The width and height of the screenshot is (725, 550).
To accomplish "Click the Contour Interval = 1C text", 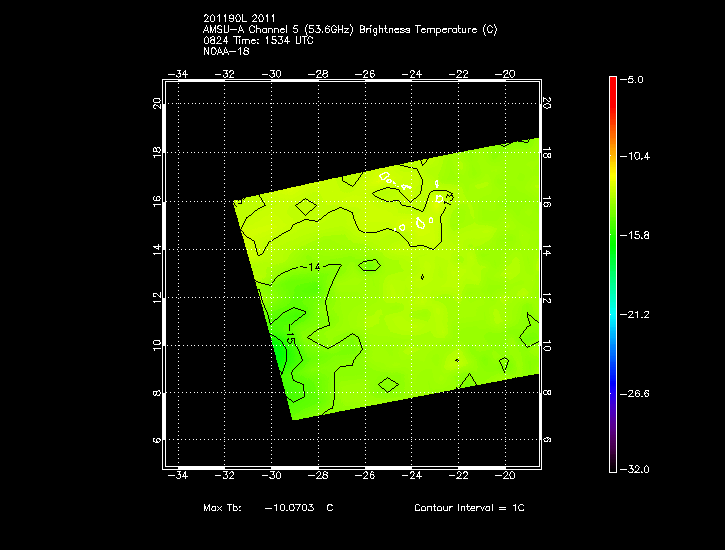I will pos(469,508).
